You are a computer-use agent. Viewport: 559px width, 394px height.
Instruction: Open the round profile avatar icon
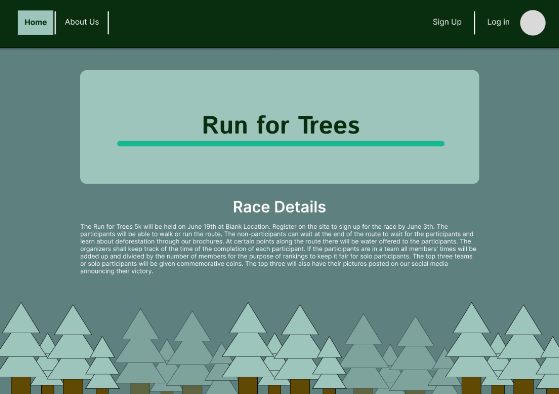(533, 23)
